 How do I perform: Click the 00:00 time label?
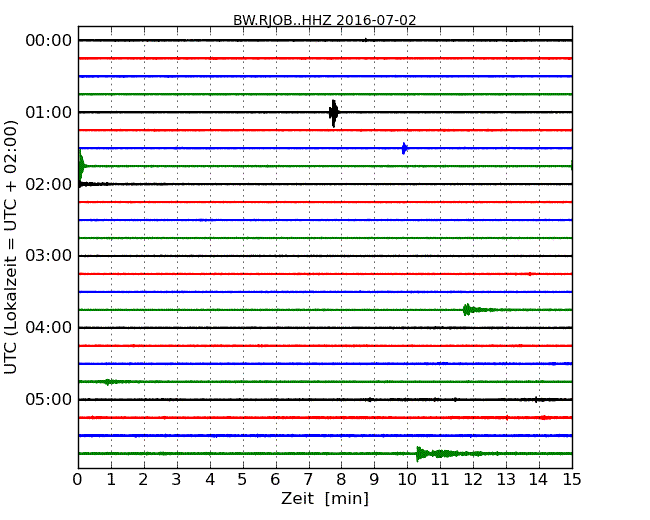[x=49, y=41]
